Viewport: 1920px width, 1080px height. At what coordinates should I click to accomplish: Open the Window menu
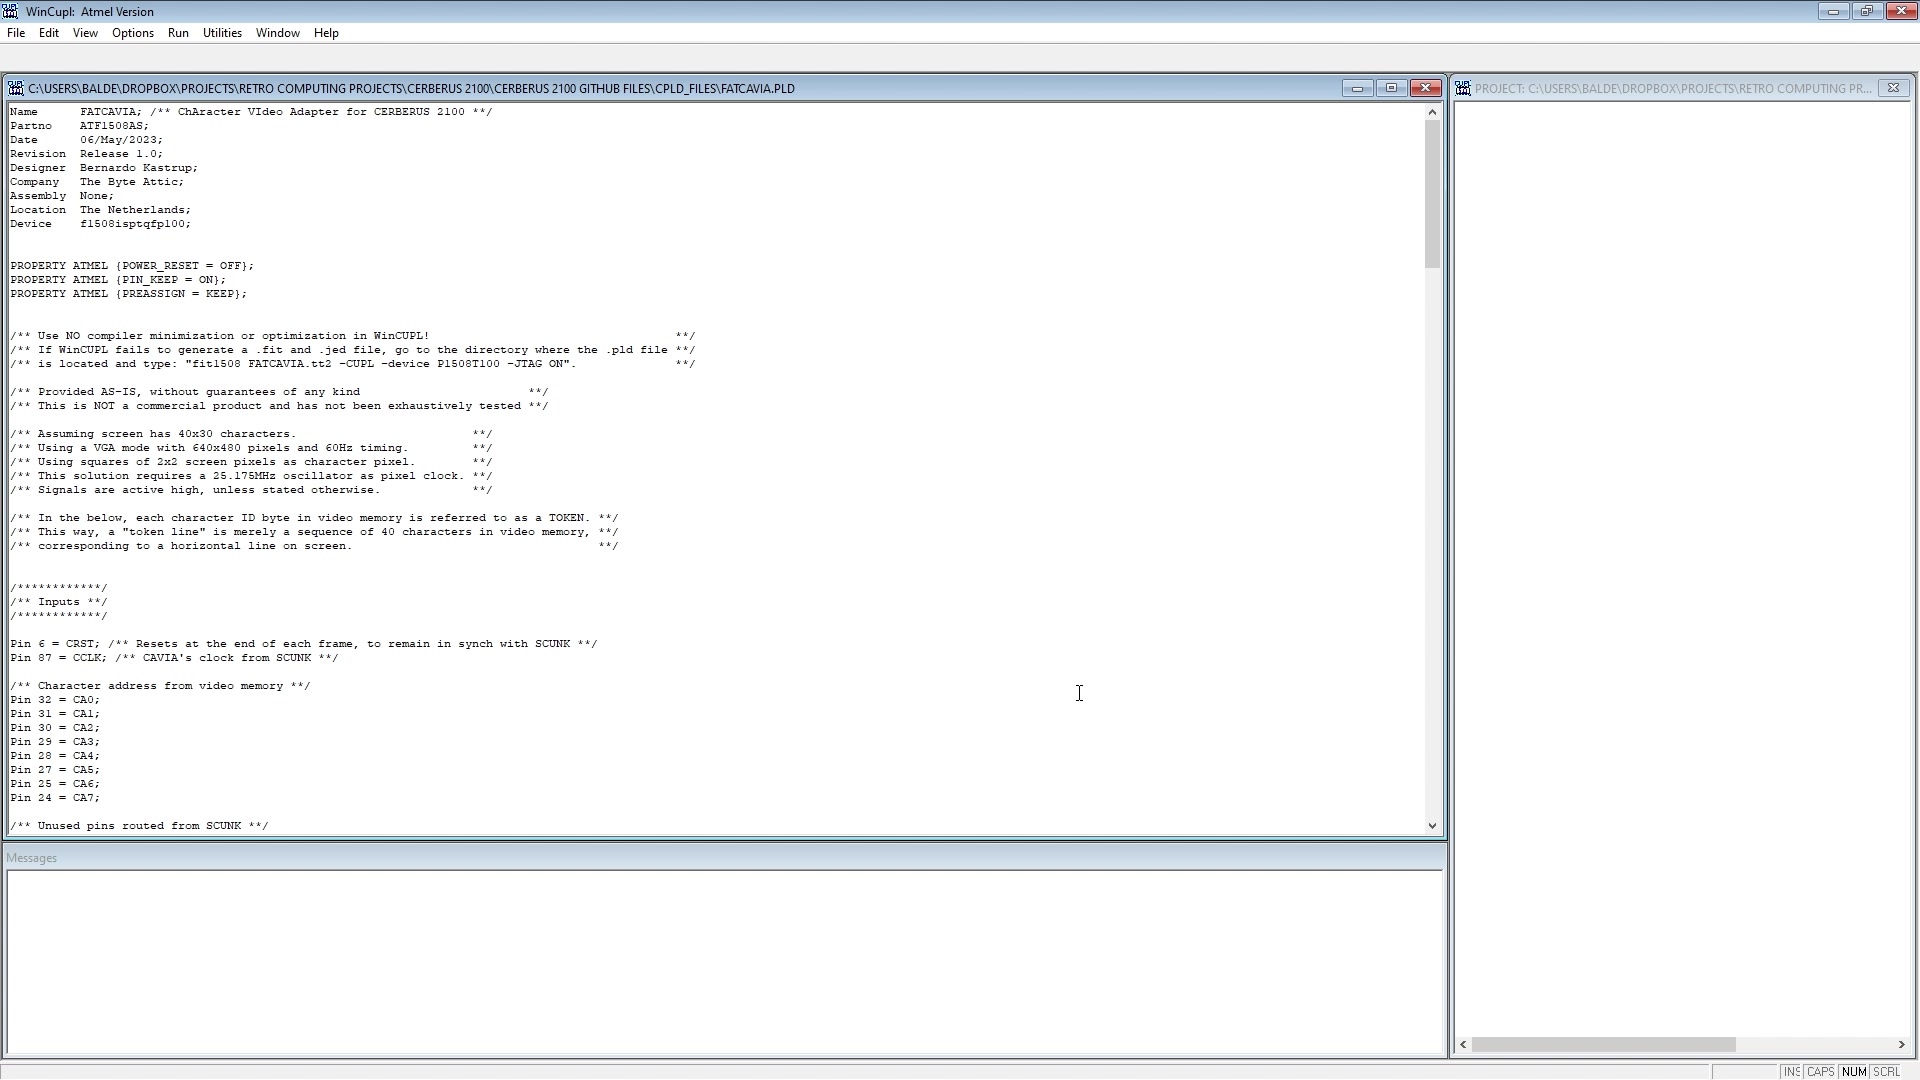pyautogui.click(x=277, y=33)
